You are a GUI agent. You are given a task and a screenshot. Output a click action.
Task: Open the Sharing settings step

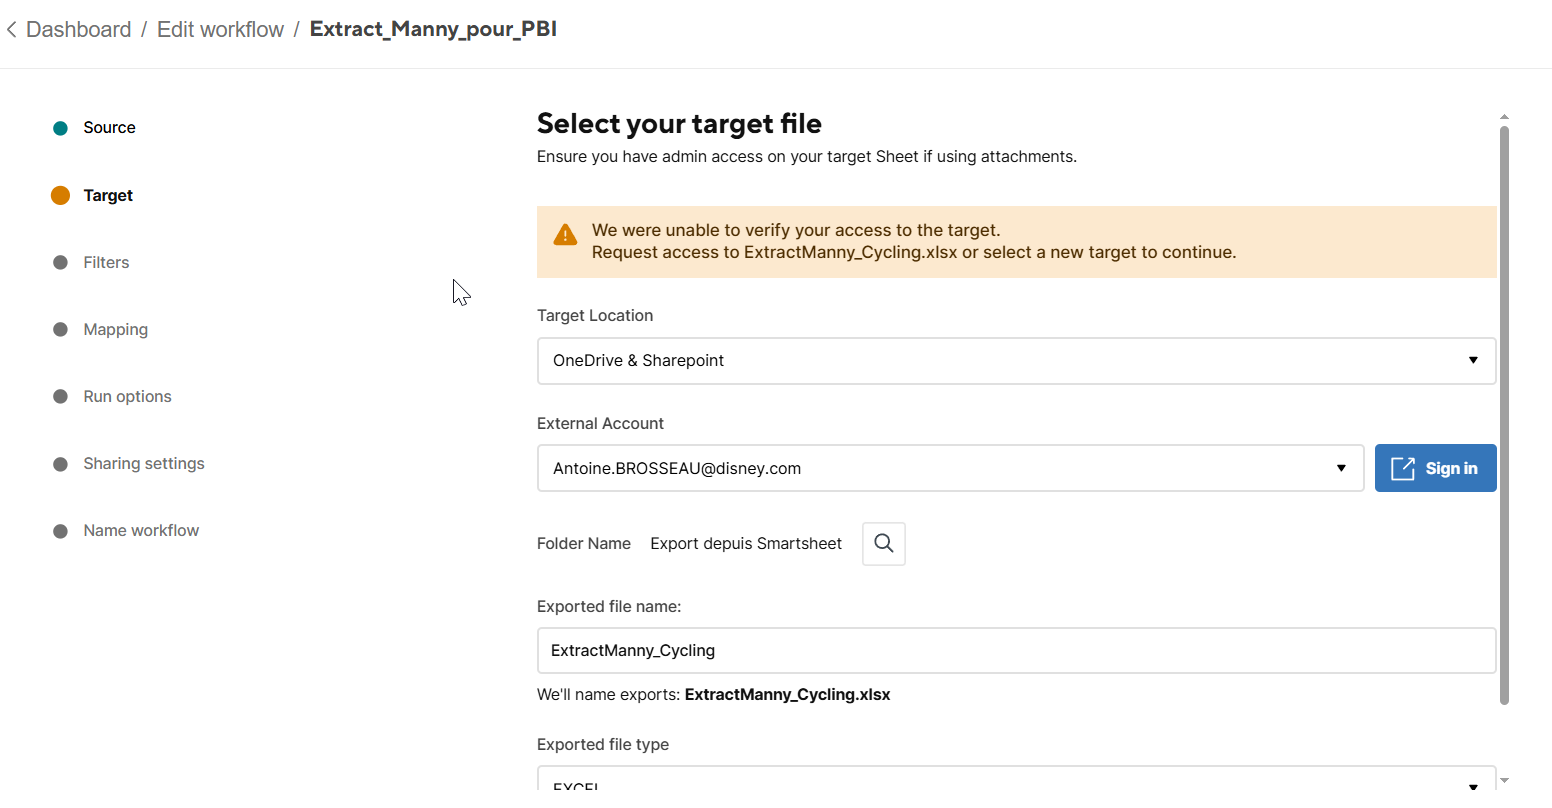pyautogui.click(x=144, y=463)
